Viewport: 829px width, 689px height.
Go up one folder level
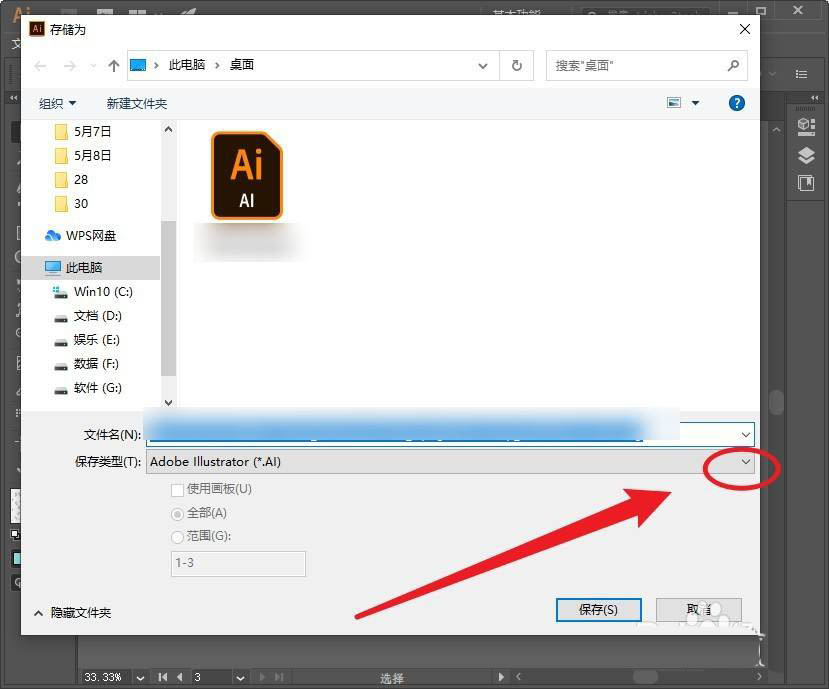pyautogui.click(x=114, y=66)
